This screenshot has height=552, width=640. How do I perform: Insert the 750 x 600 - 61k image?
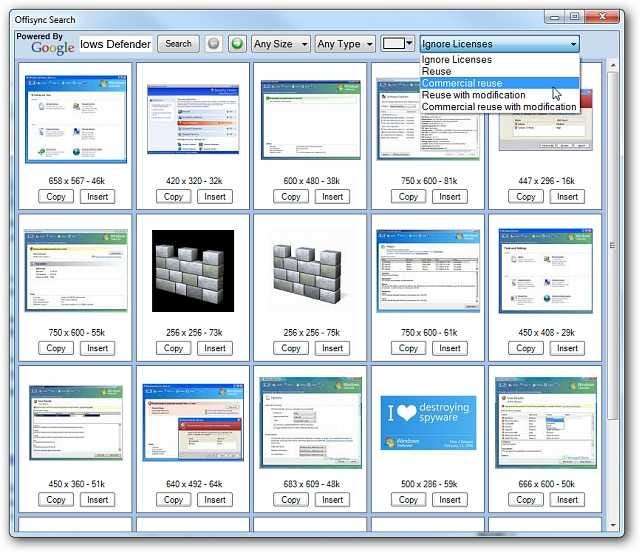point(450,348)
